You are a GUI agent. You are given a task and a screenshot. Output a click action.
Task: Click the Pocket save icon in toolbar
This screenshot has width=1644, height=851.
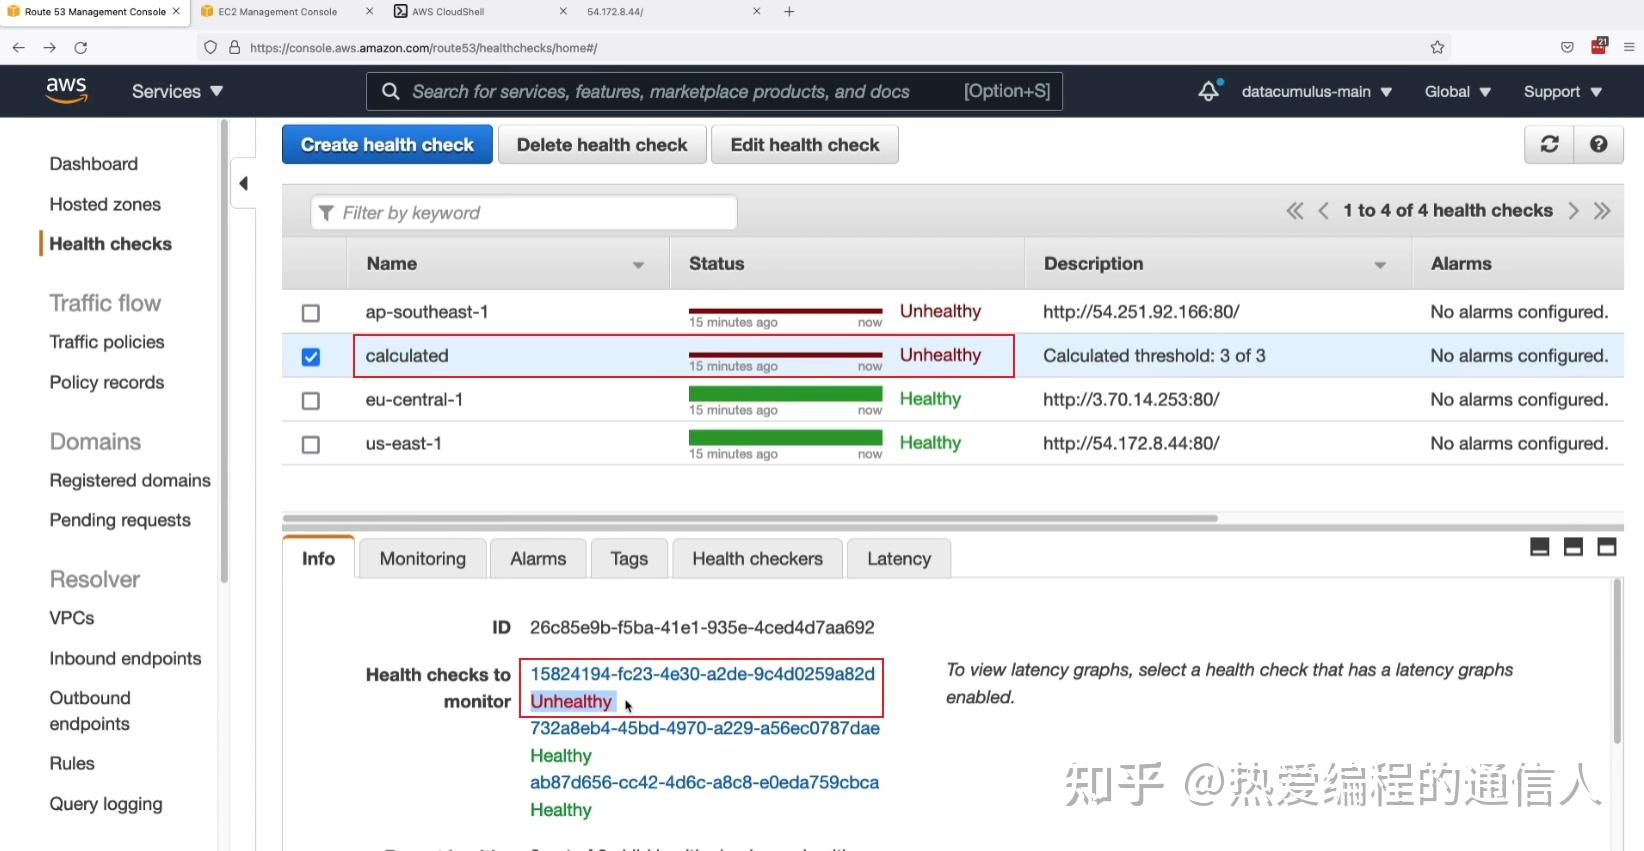click(1567, 47)
